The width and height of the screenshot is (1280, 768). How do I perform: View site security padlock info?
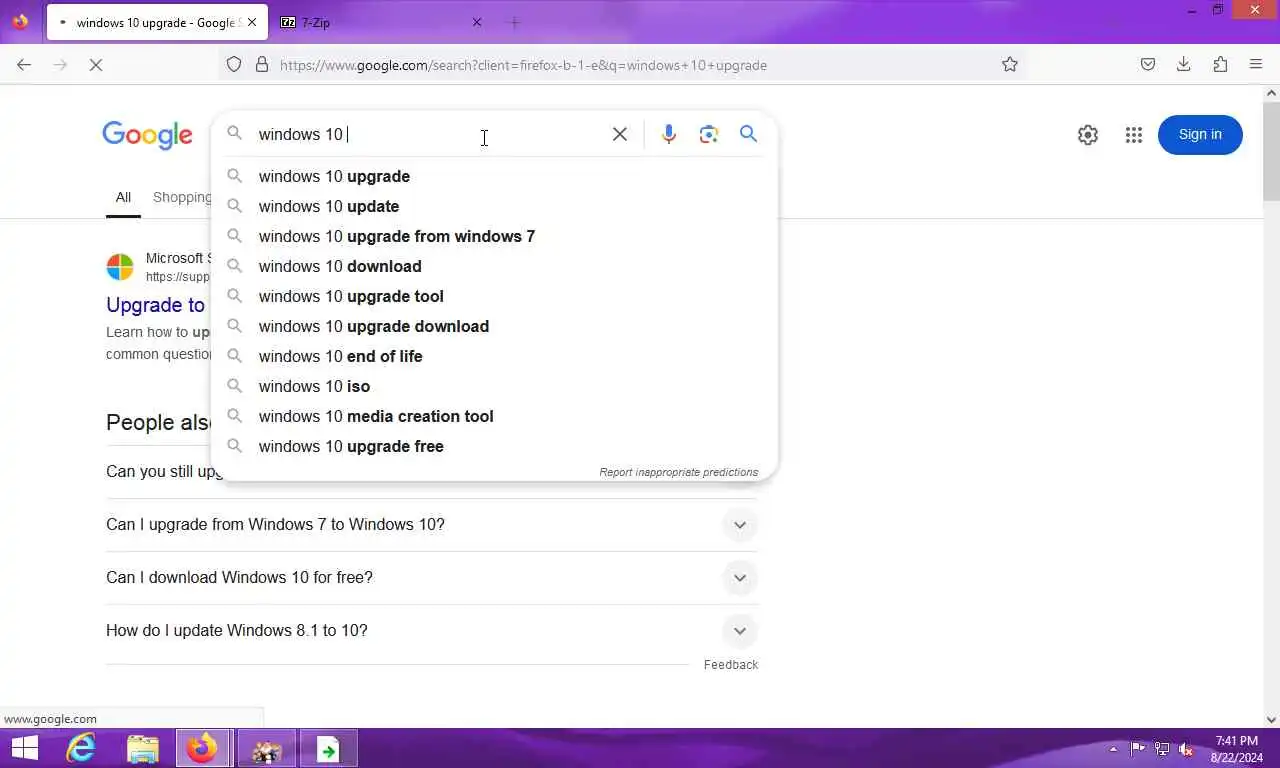(262, 65)
